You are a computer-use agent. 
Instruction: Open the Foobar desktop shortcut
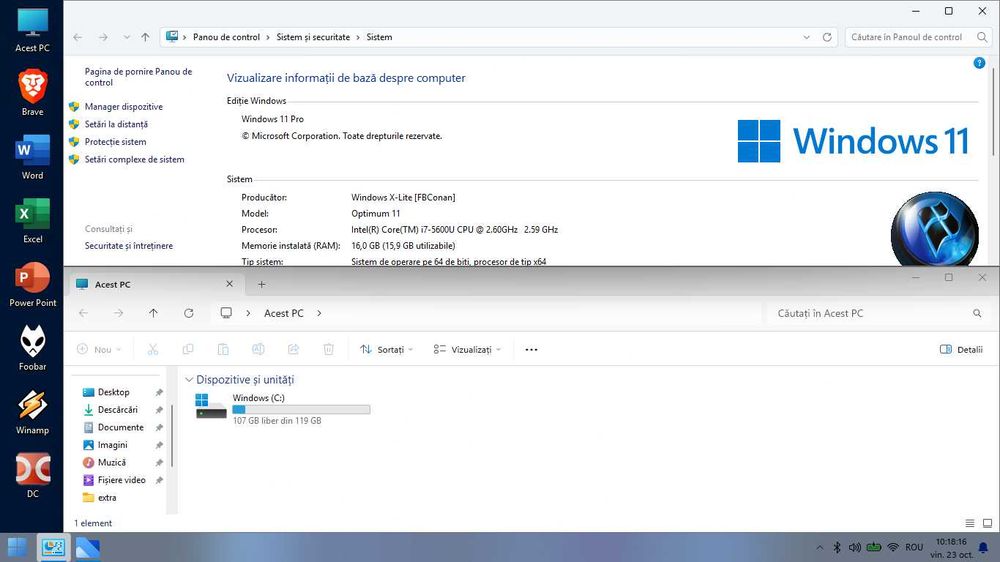pos(33,348)
